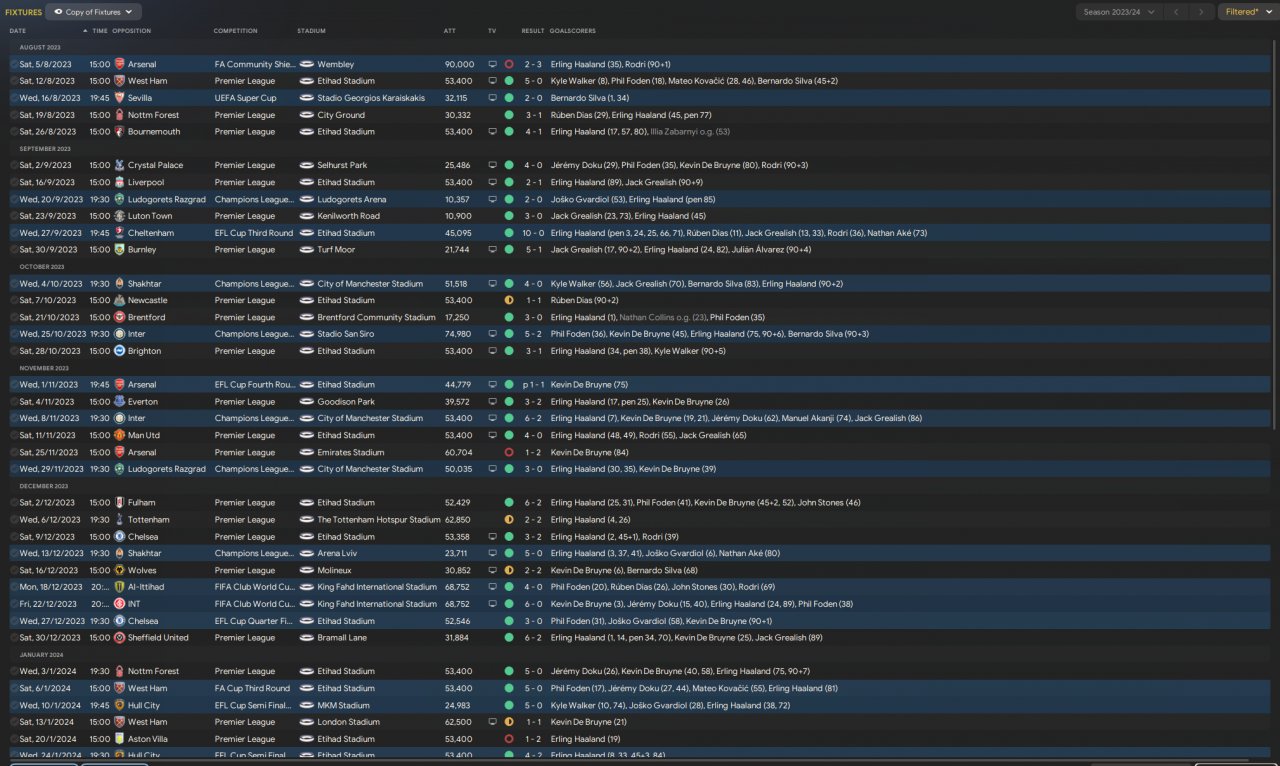Open the Copy of Fixtures view dropdown

click(93, 12)
